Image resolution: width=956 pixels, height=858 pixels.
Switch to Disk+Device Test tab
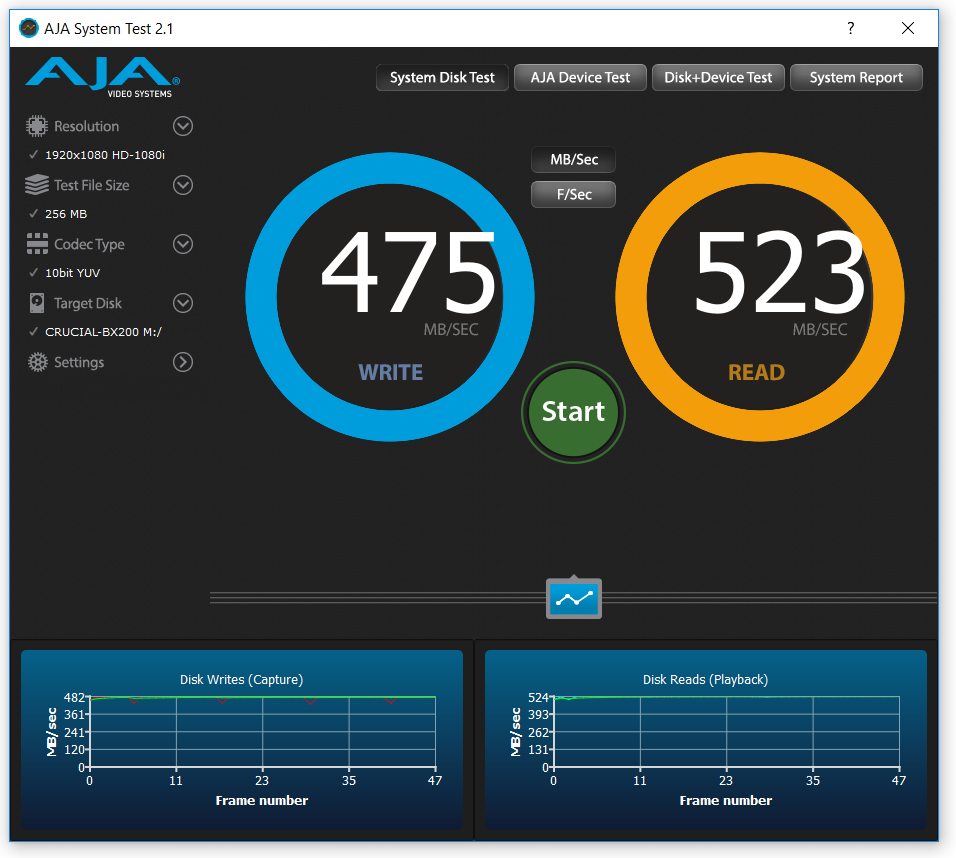[718, 77]
